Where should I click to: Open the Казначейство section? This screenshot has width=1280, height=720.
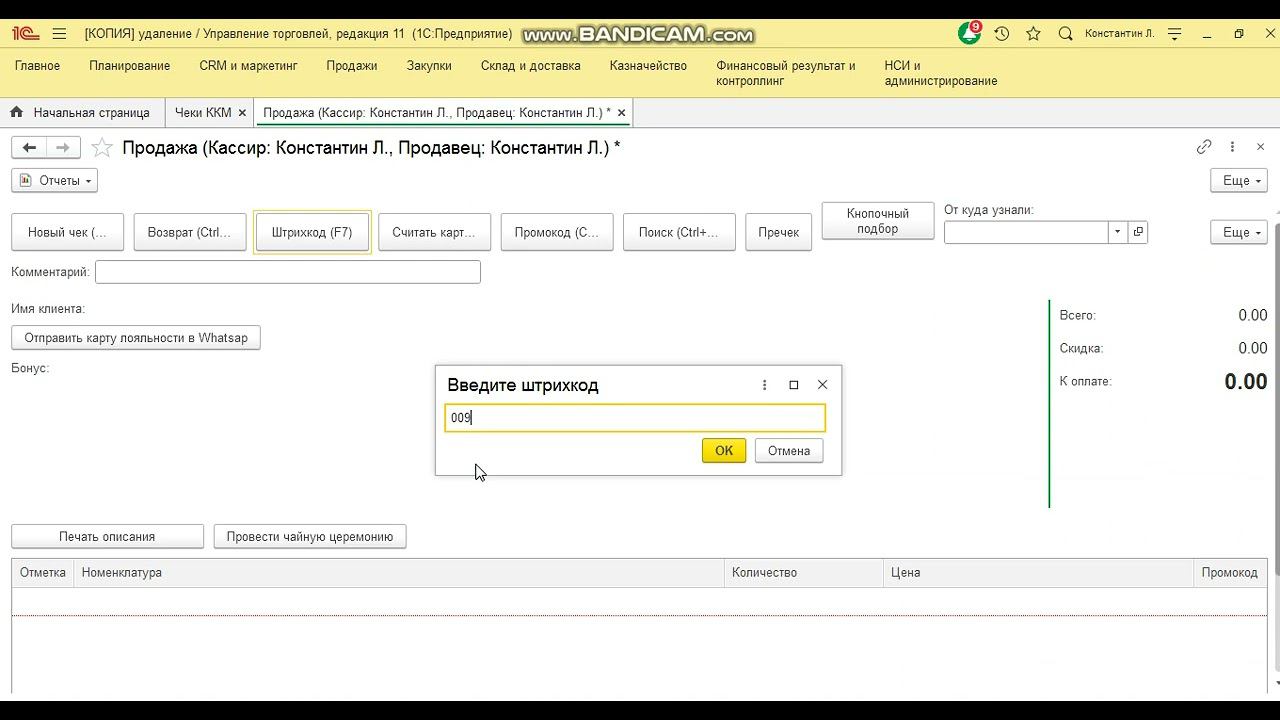[x=648, y=66]
